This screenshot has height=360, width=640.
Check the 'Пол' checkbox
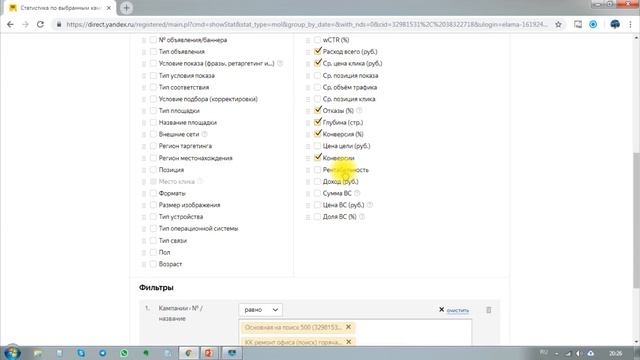(x=153, y=252)
